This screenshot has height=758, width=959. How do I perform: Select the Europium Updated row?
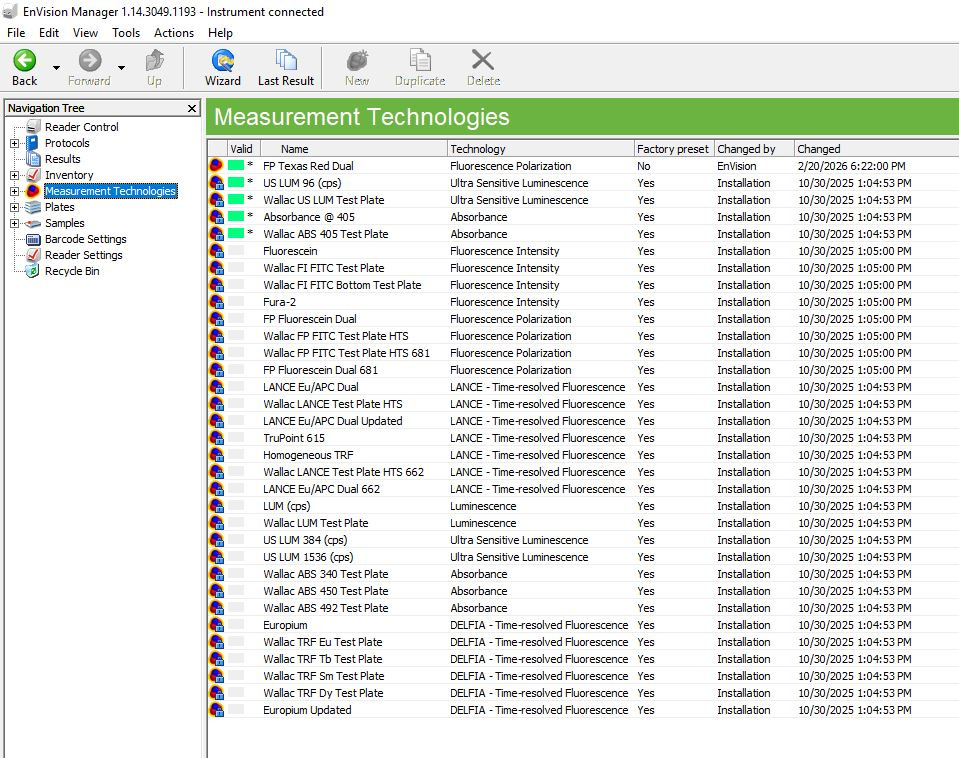307,710
